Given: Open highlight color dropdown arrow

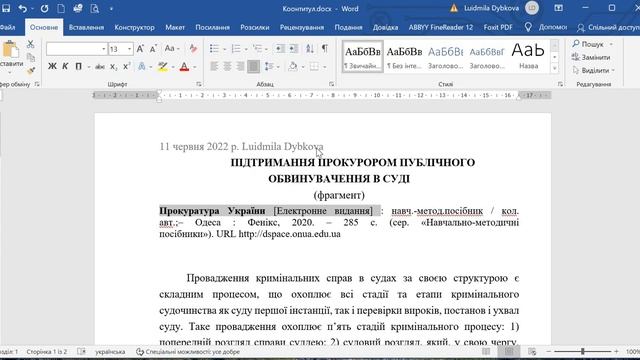Looking at the screenshot, I should coord(173,67).
